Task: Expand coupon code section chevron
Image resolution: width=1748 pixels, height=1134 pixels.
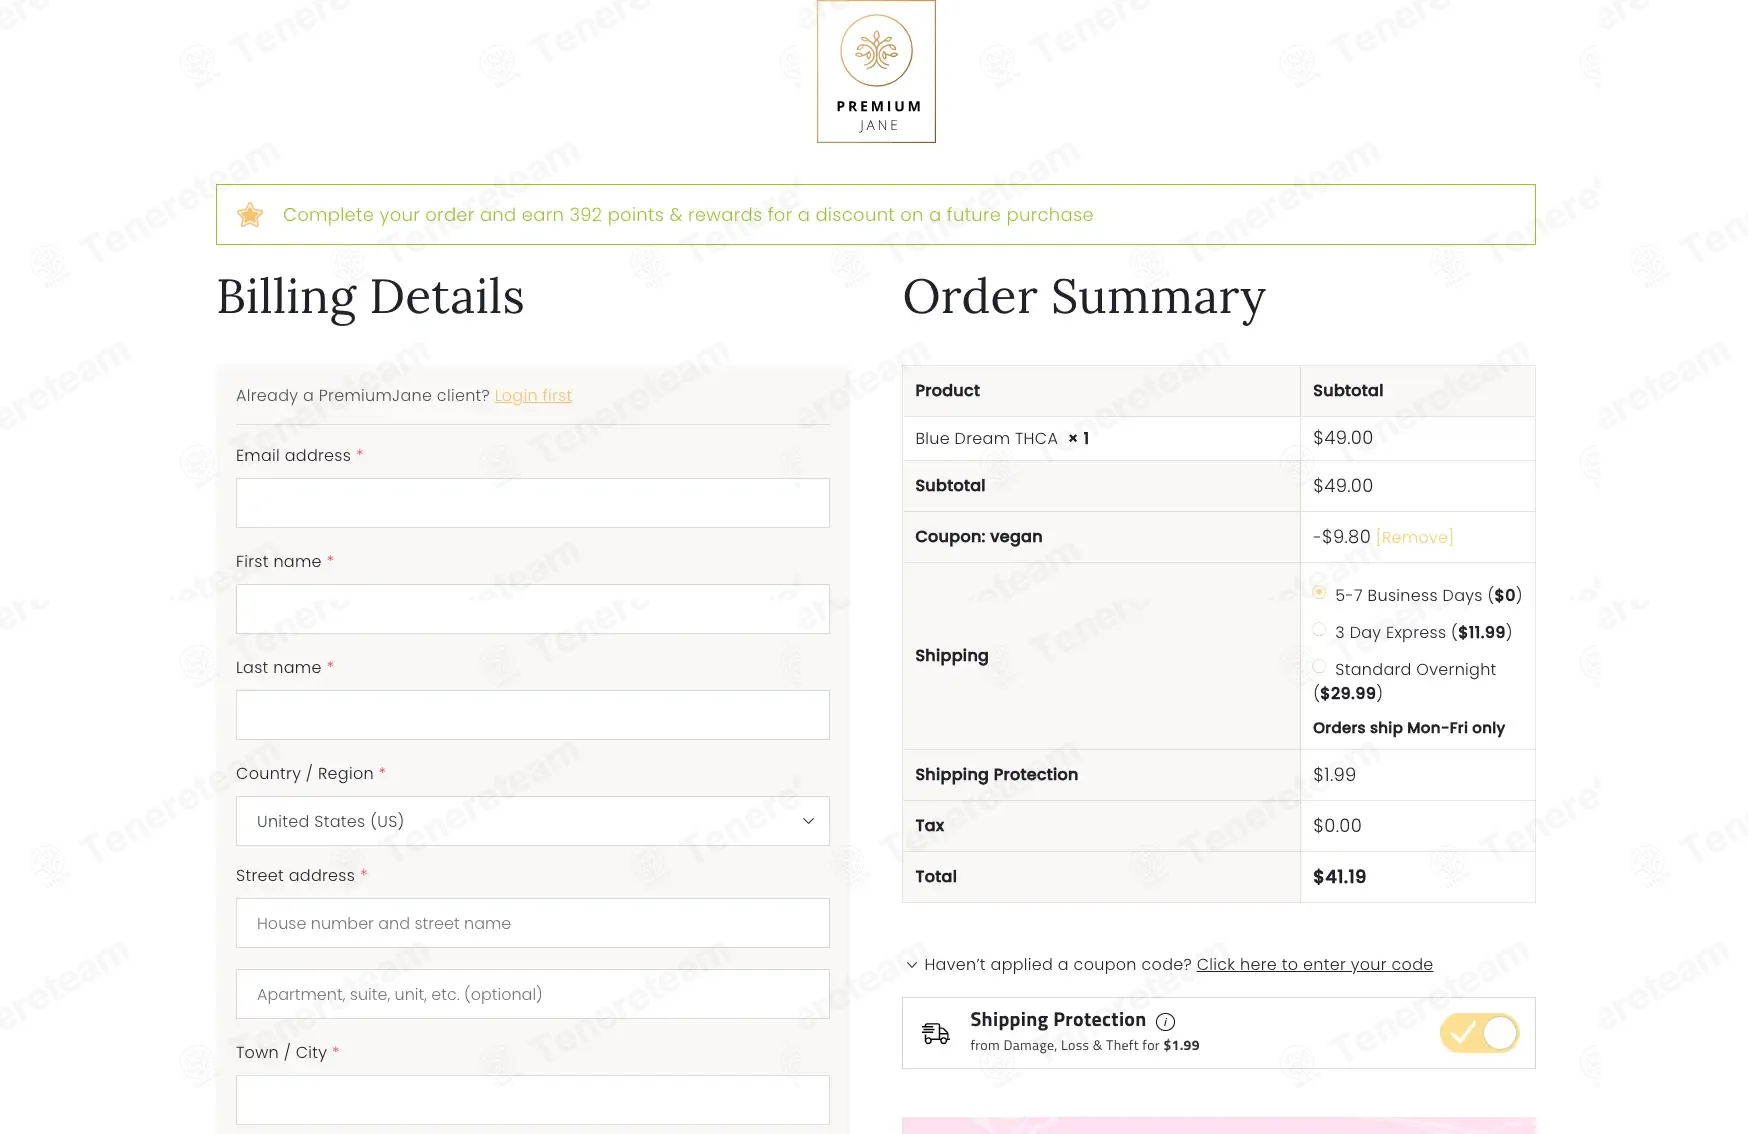Action: pyautogui.click(x=912, y=965)
